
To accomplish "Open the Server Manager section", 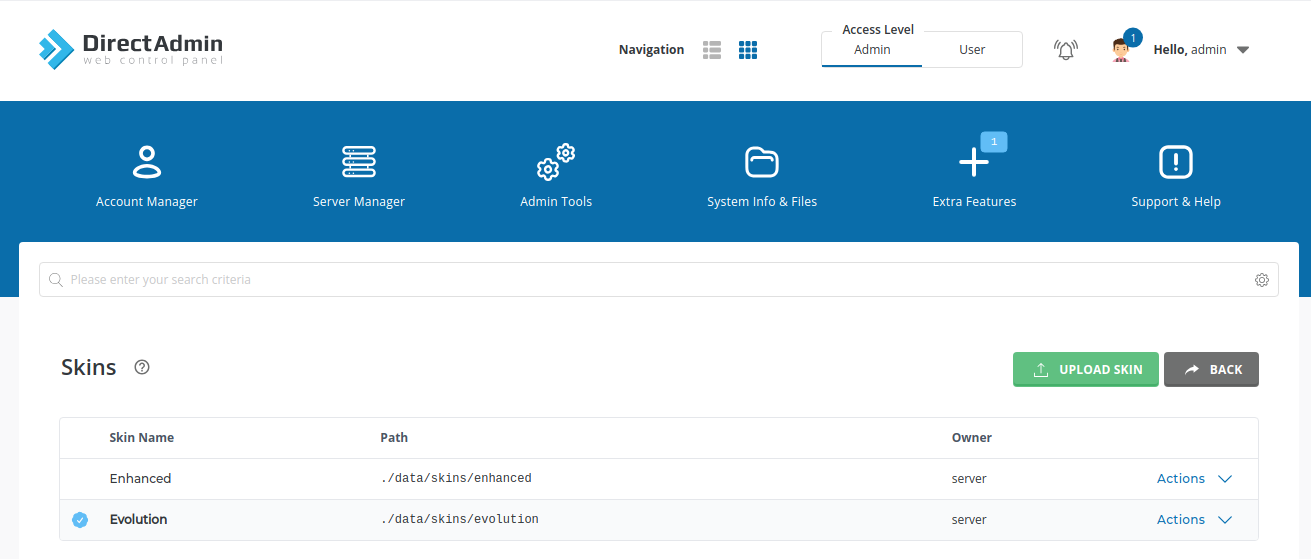I will pos(358,162).
